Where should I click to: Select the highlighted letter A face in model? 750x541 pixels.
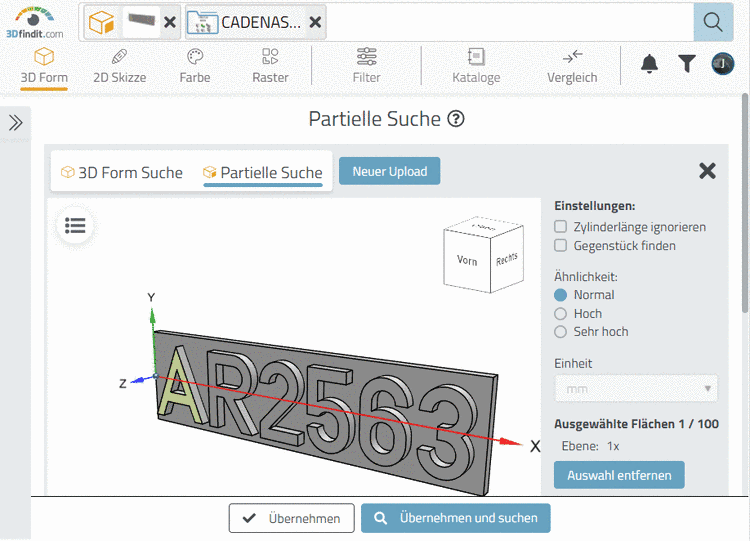coord(178,392)
